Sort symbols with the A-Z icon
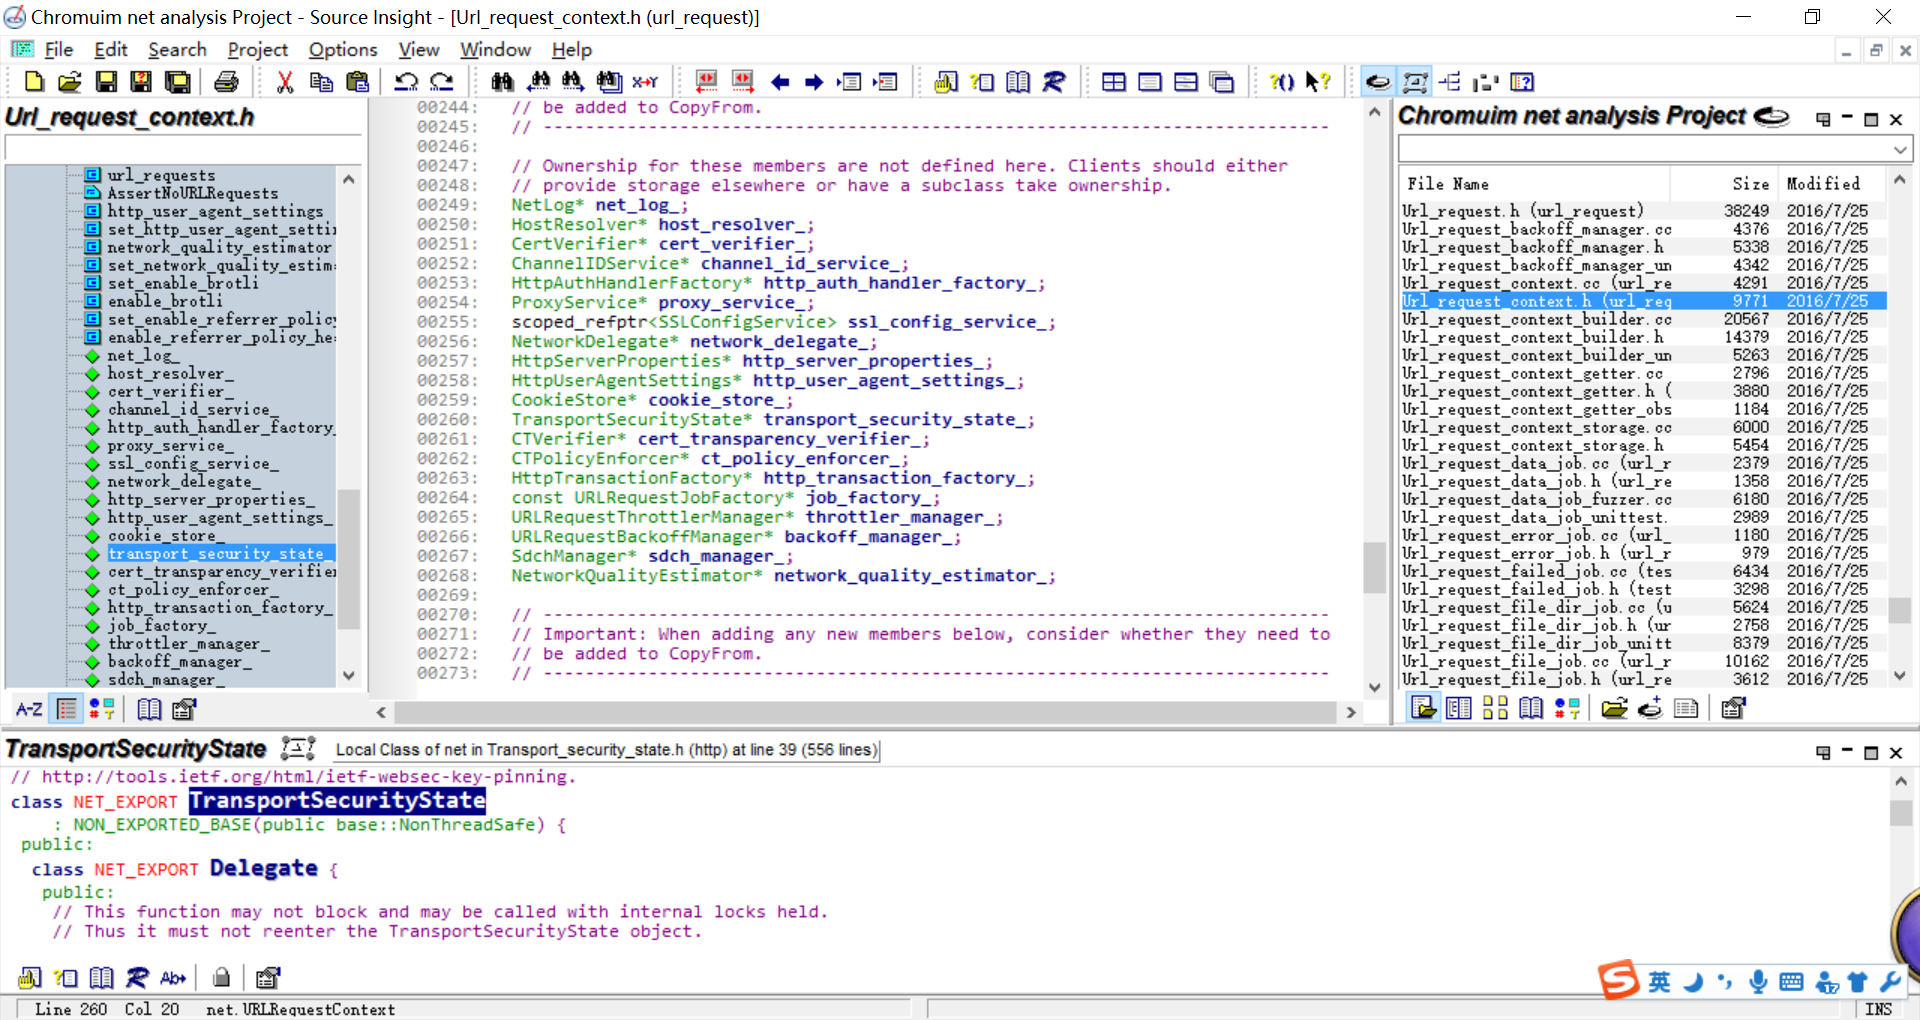Screen dimensions: 1920x1020 pos(29,709)
